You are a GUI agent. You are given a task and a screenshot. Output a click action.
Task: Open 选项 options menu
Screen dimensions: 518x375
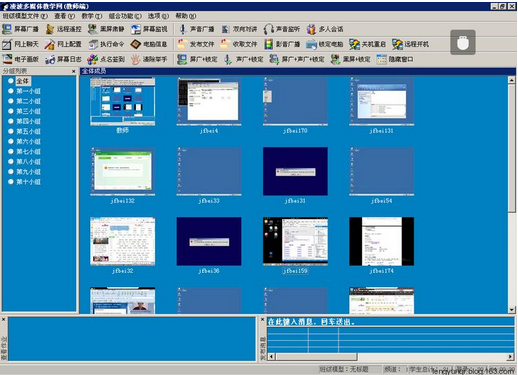158,16
